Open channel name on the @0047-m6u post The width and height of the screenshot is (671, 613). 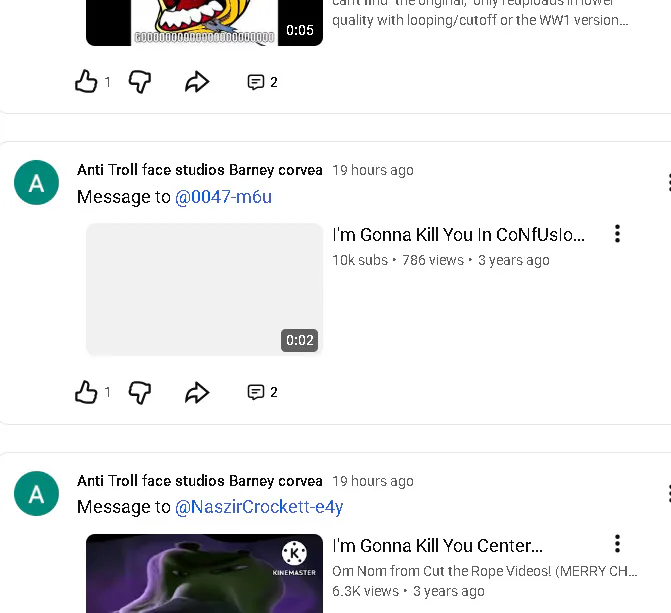coord(199,170)
